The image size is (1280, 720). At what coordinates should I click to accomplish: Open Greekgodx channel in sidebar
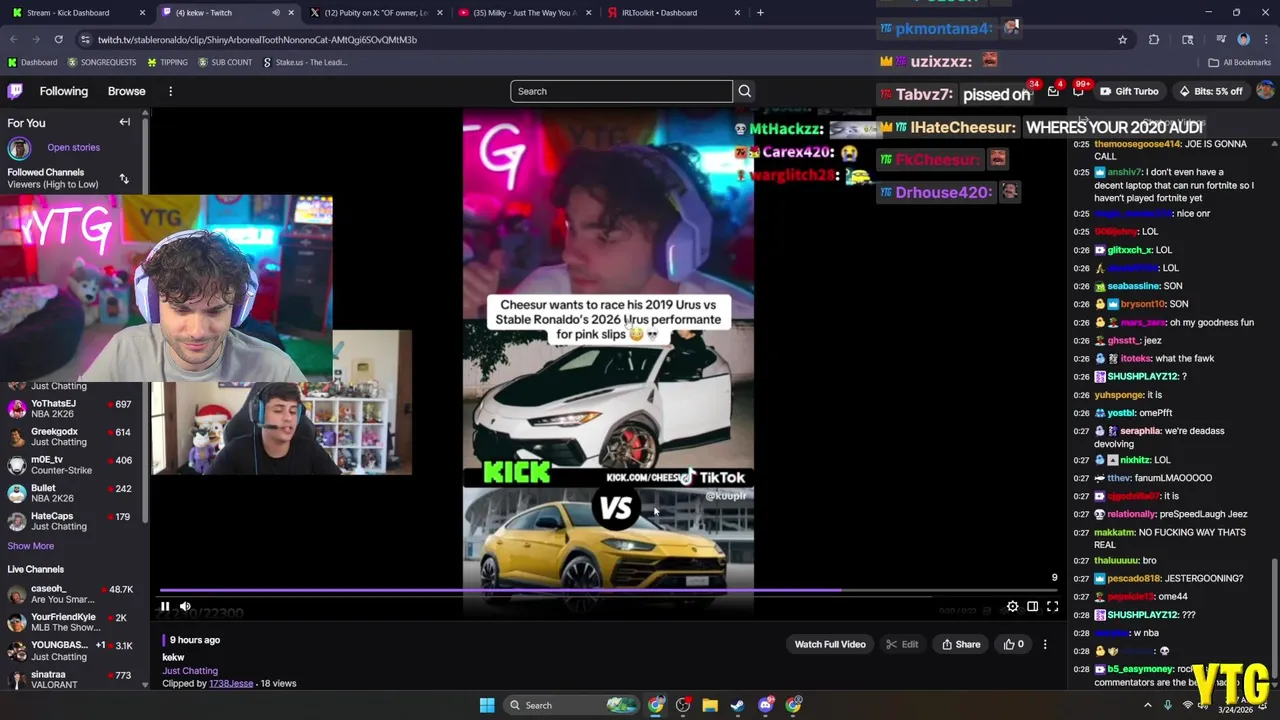70,437
